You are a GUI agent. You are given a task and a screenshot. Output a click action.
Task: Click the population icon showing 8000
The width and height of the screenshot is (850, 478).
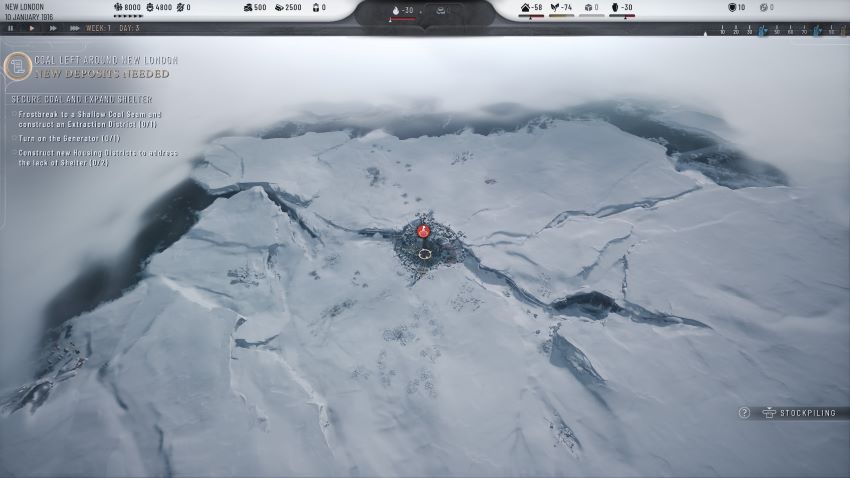pos(117,8)
